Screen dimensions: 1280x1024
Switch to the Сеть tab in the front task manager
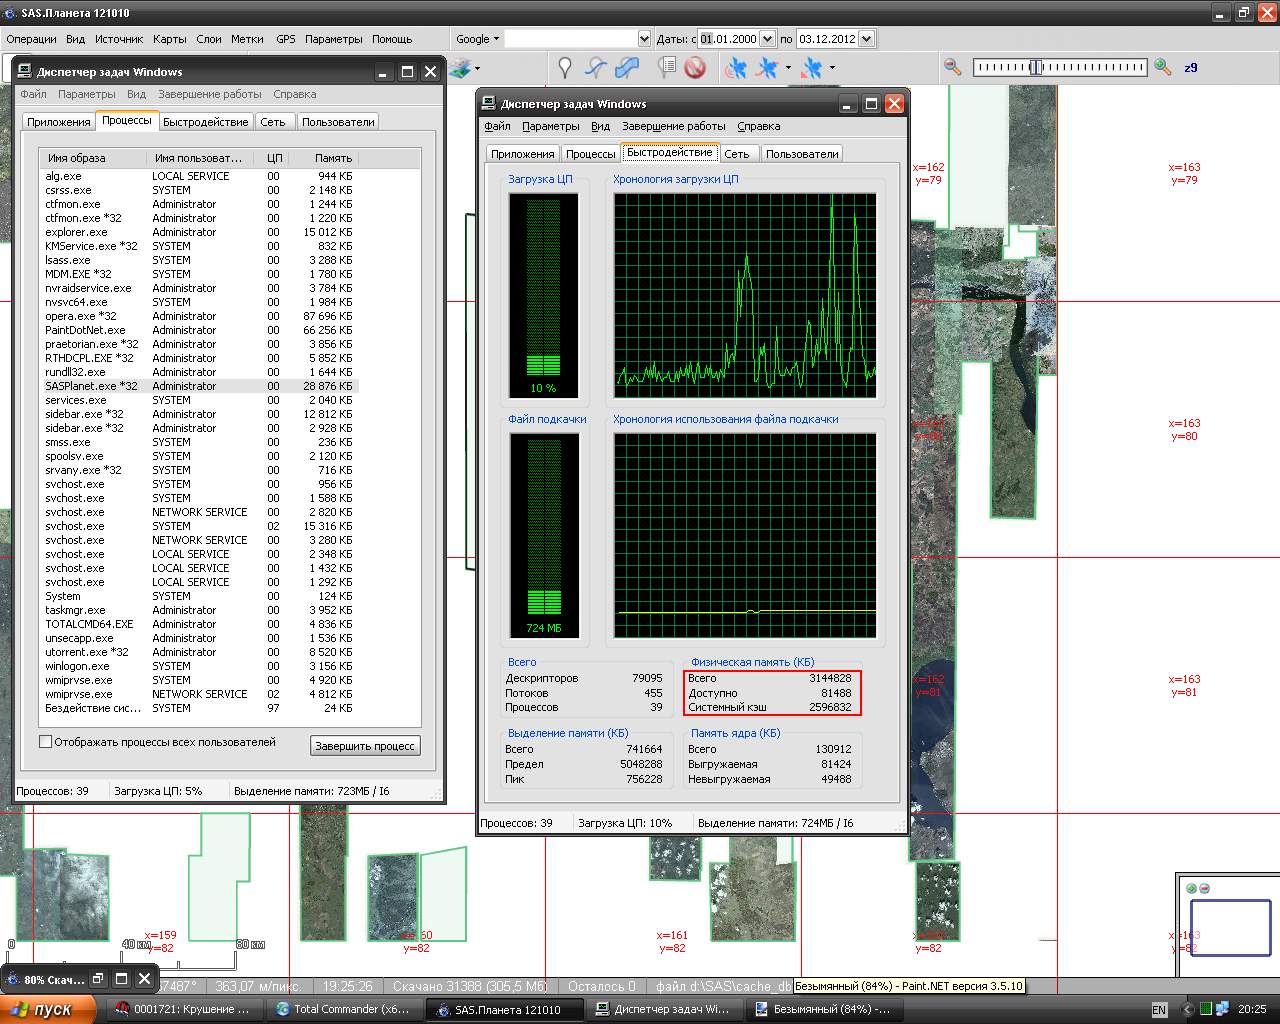[737, 154]
